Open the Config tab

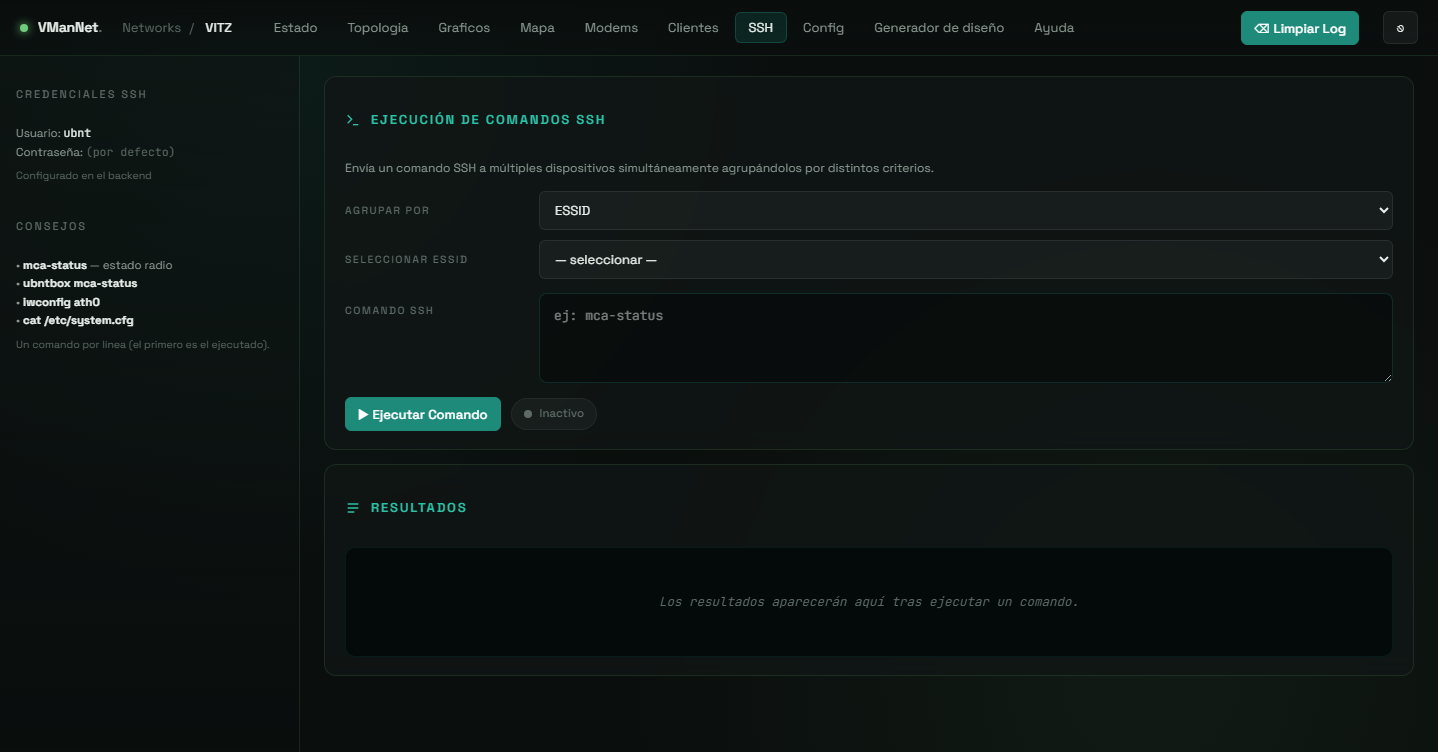[x=823, y=28]
